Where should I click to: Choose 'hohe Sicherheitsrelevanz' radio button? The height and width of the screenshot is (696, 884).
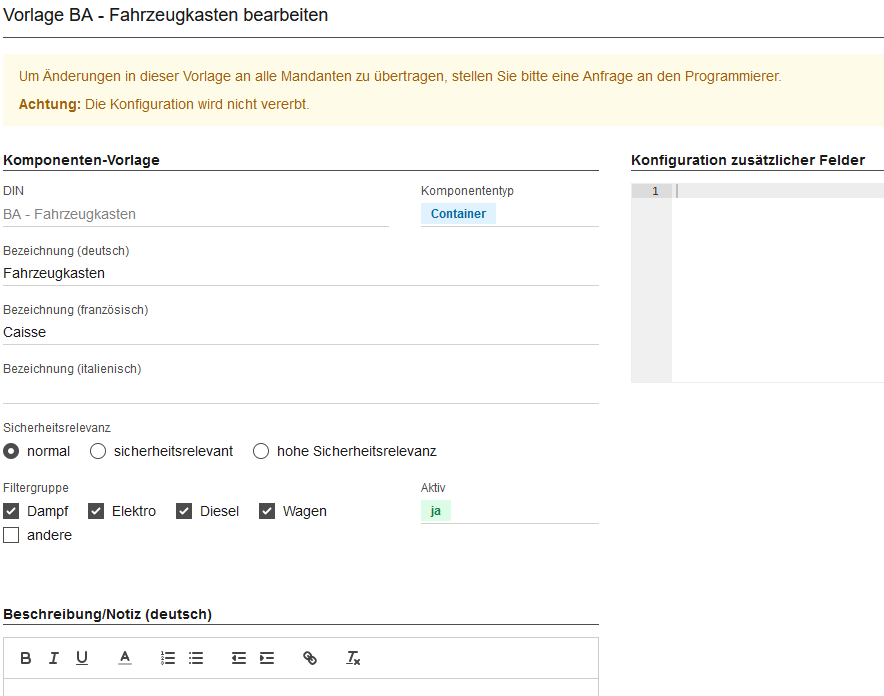point(261,451)
